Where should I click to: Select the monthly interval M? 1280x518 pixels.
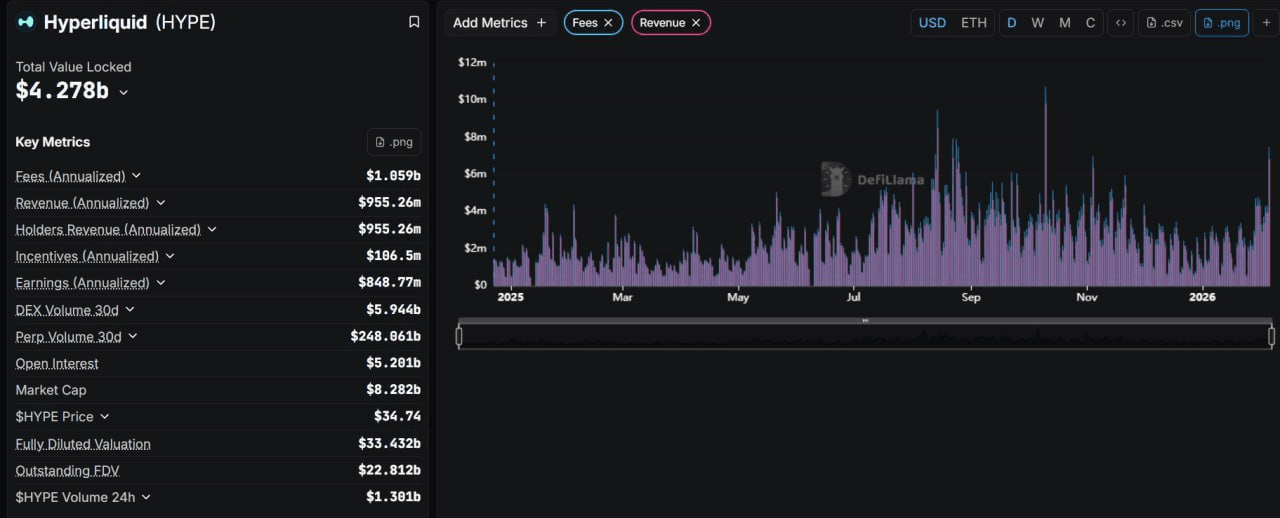(x=1064, y=23)
